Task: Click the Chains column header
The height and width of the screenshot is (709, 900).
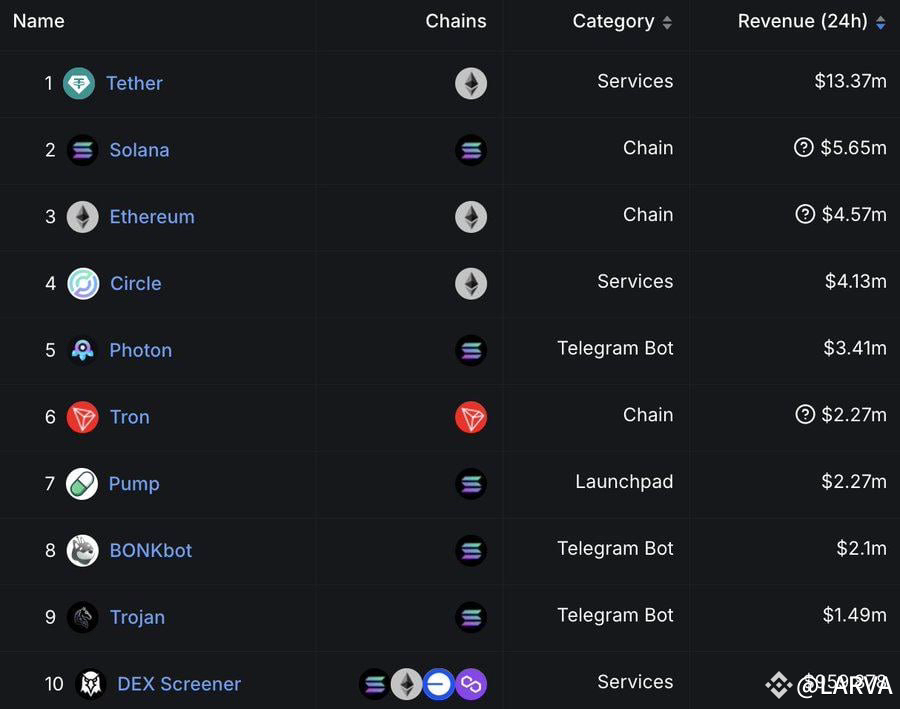Action: [456, 21]
